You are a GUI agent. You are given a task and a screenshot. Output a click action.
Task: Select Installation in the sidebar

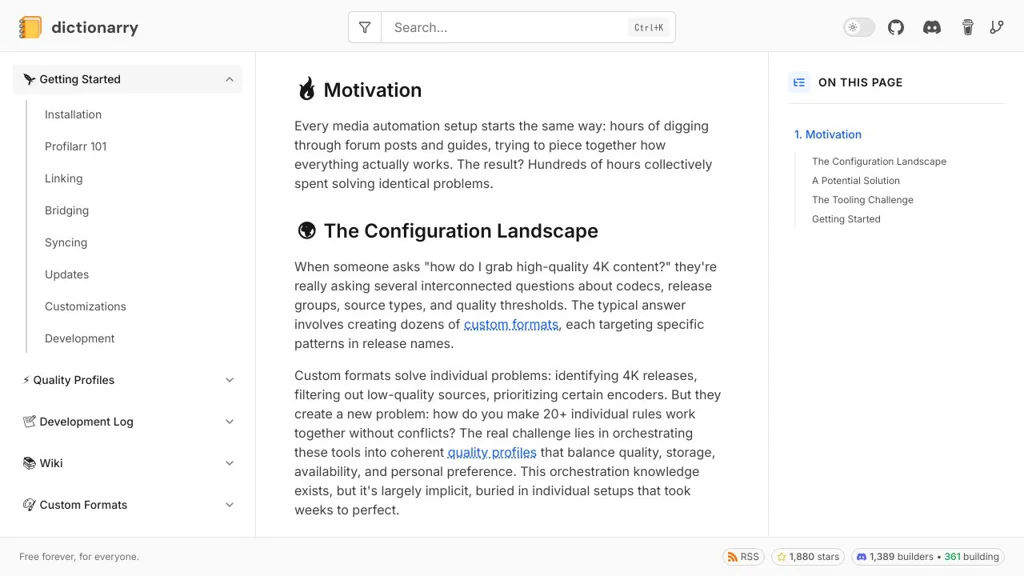(73, 114)
